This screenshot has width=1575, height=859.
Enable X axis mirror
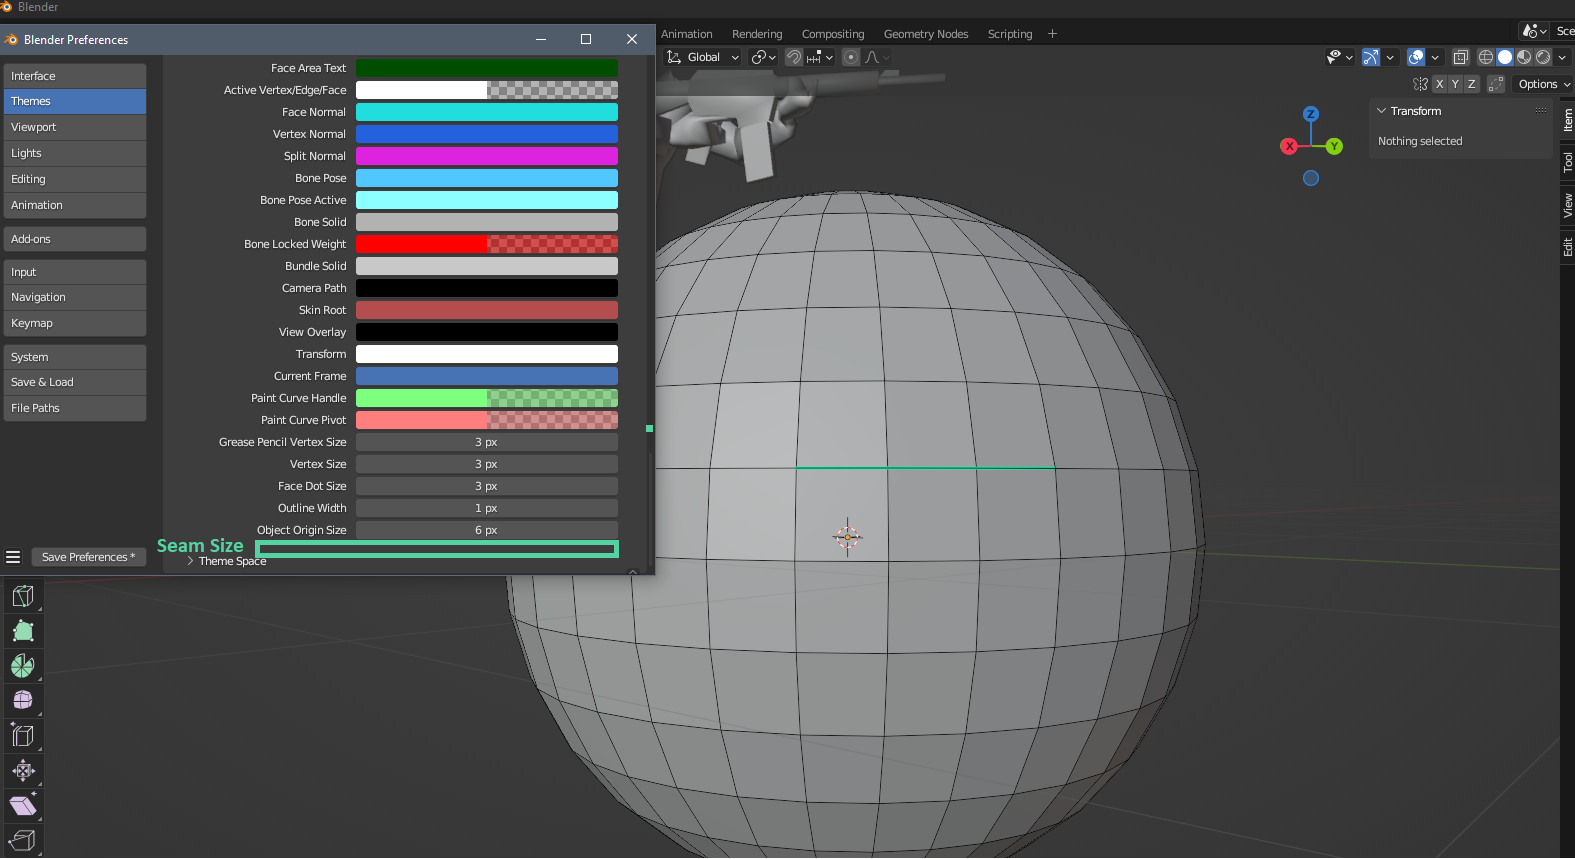click(1440, 84)
